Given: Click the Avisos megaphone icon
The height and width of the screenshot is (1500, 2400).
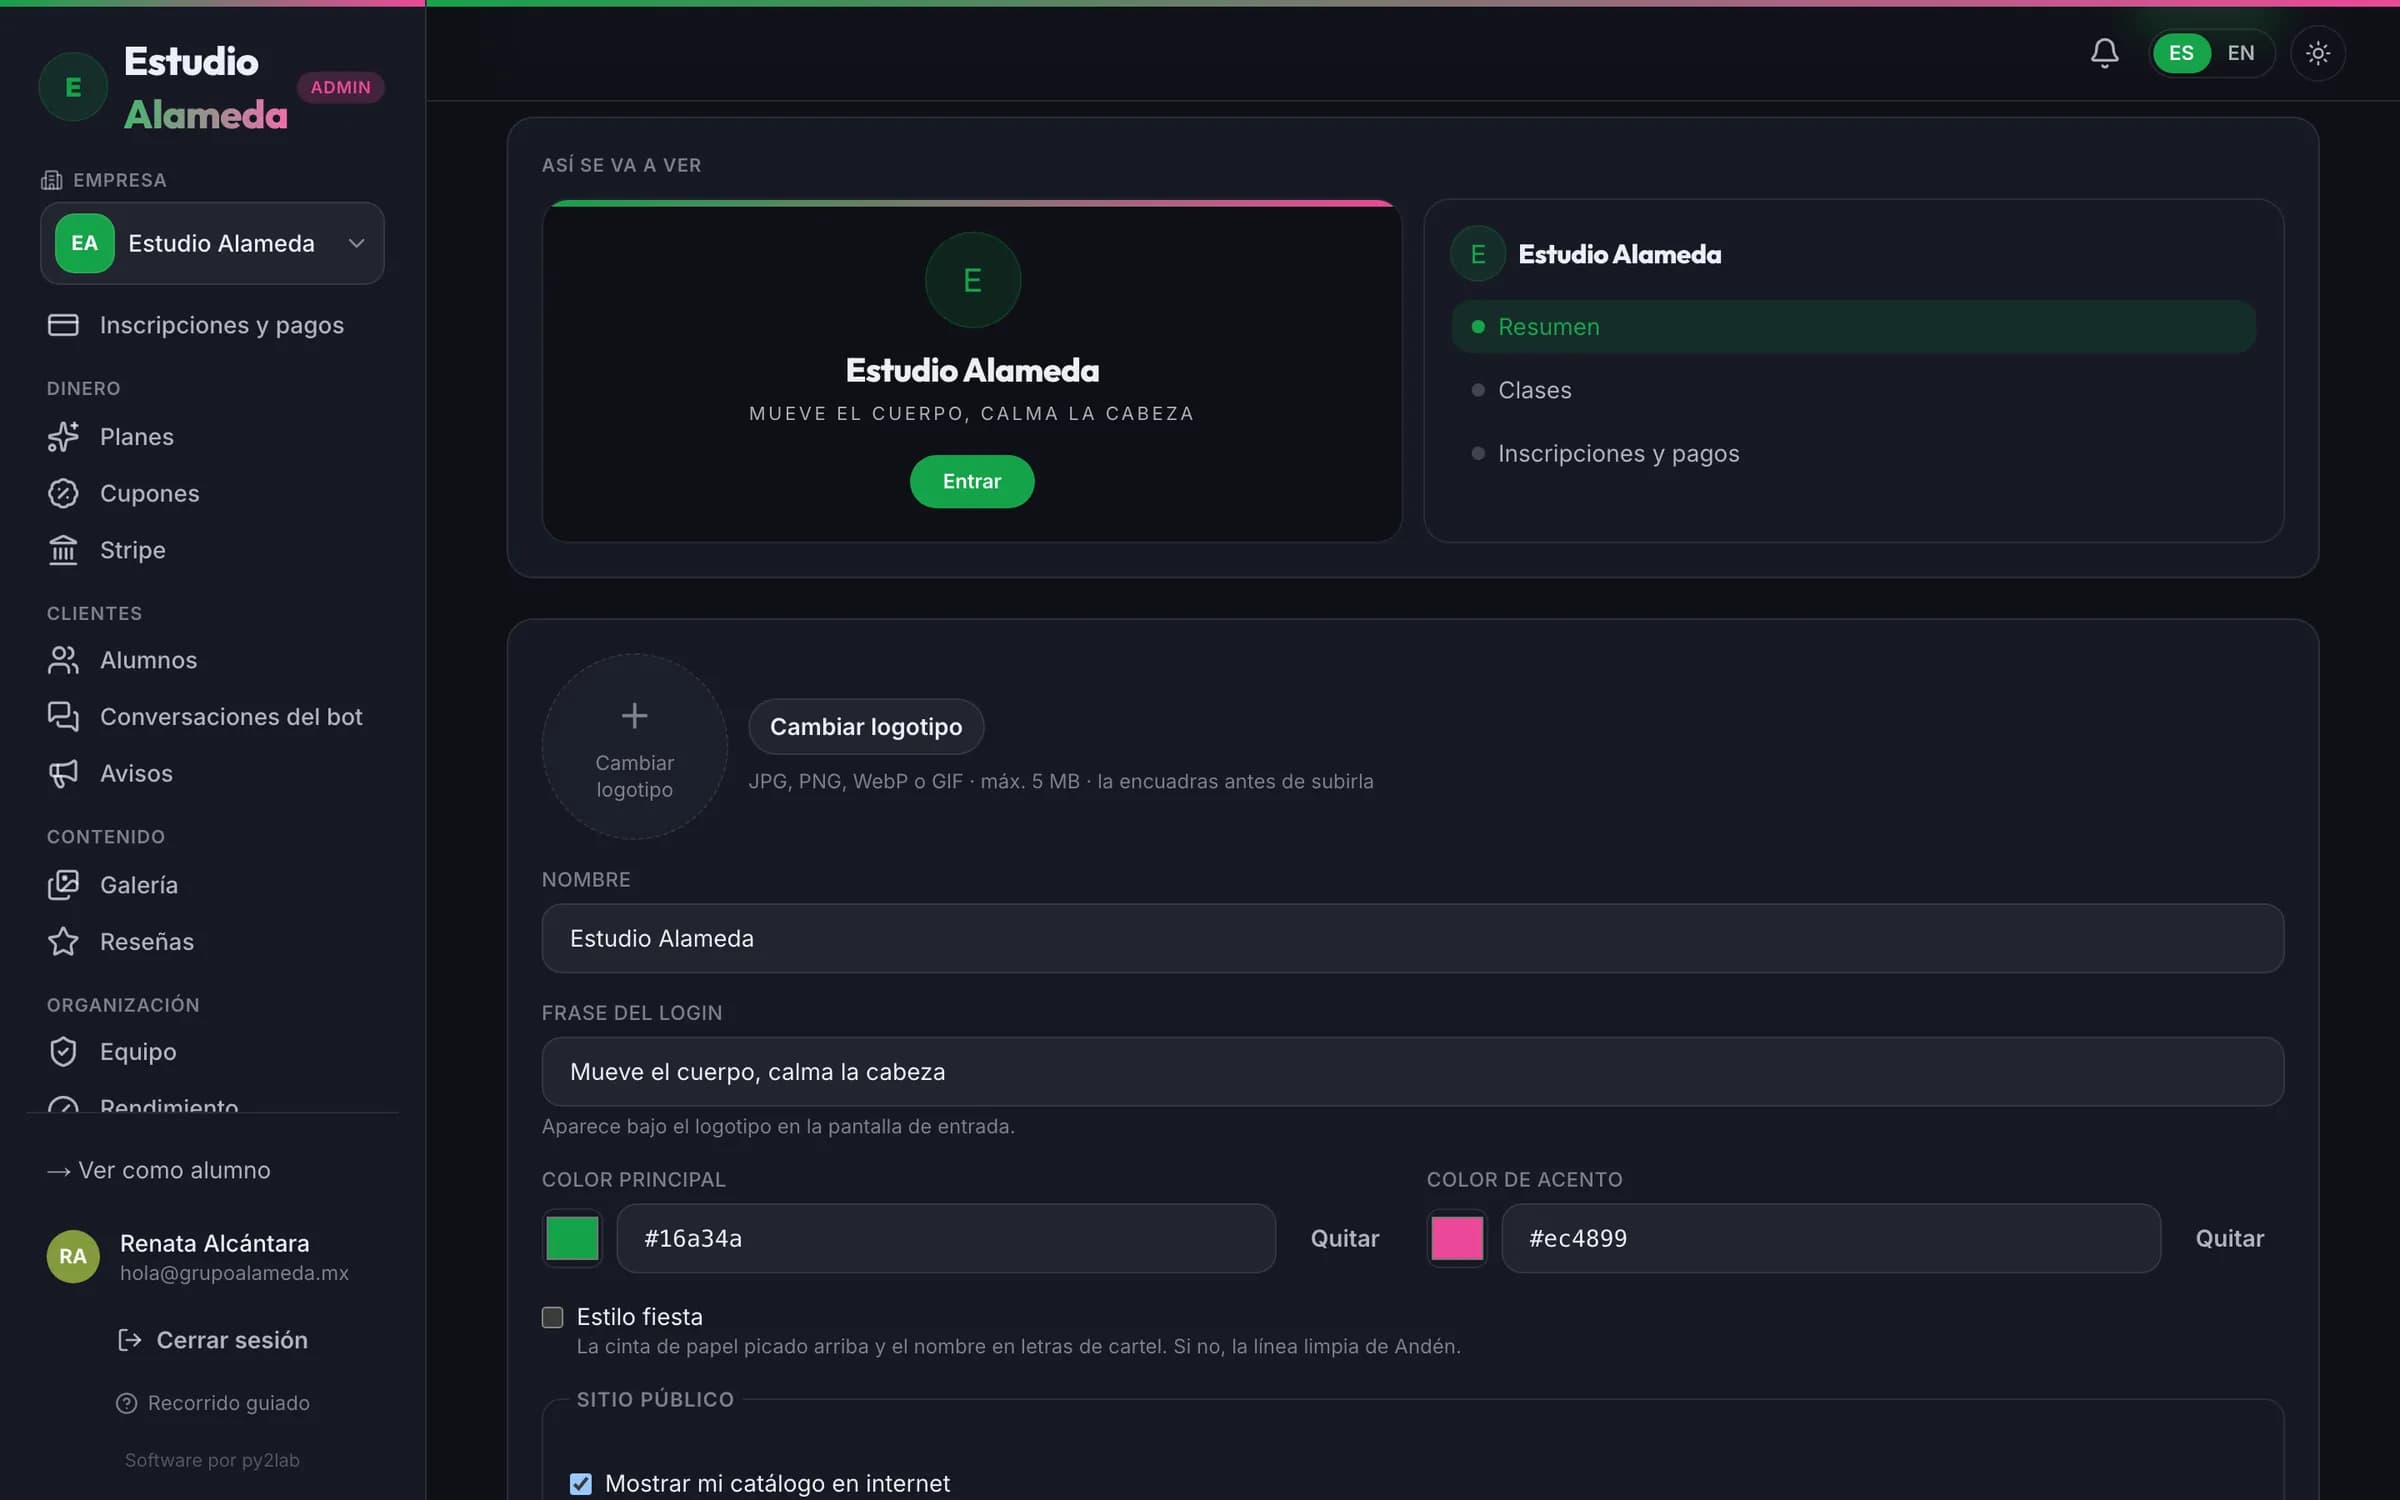Looking at the screenshot, I should click(63, 773).
